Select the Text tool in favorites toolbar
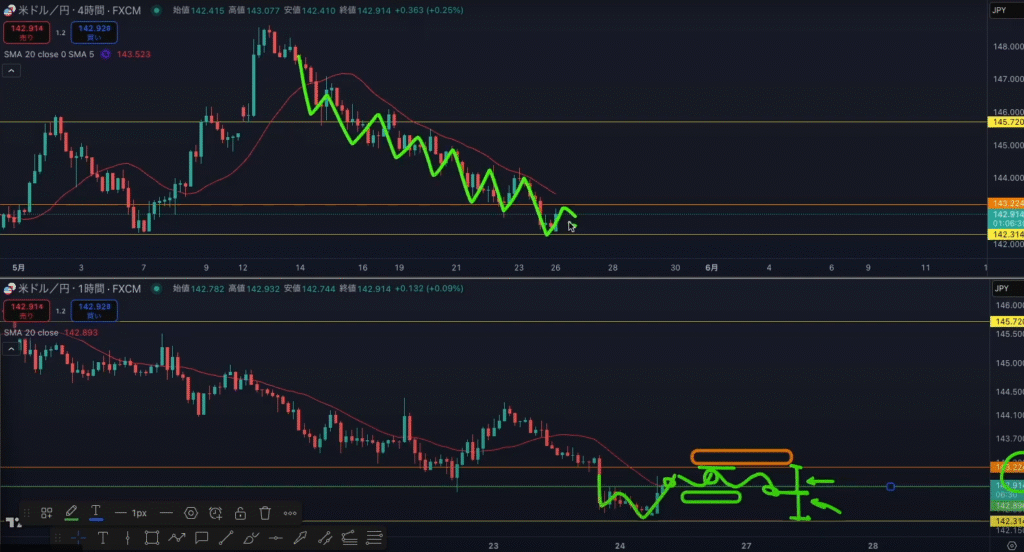Screen dimensions: 1024x552 [x=103, y=538]
